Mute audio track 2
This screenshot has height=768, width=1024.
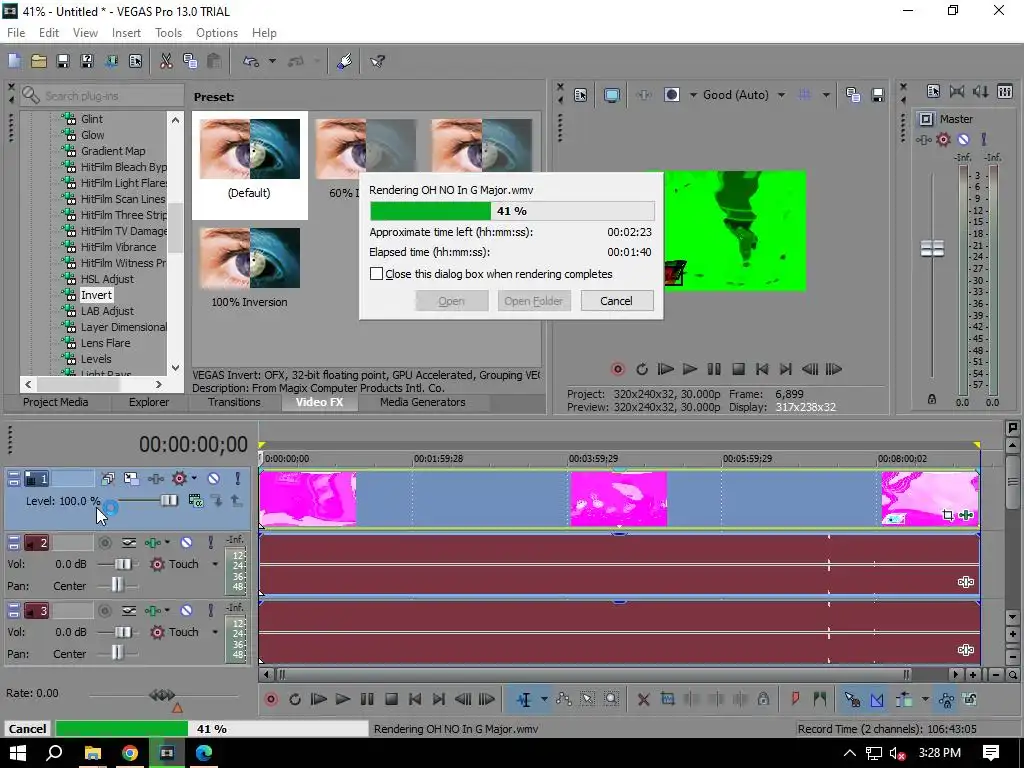pos(186,542)
